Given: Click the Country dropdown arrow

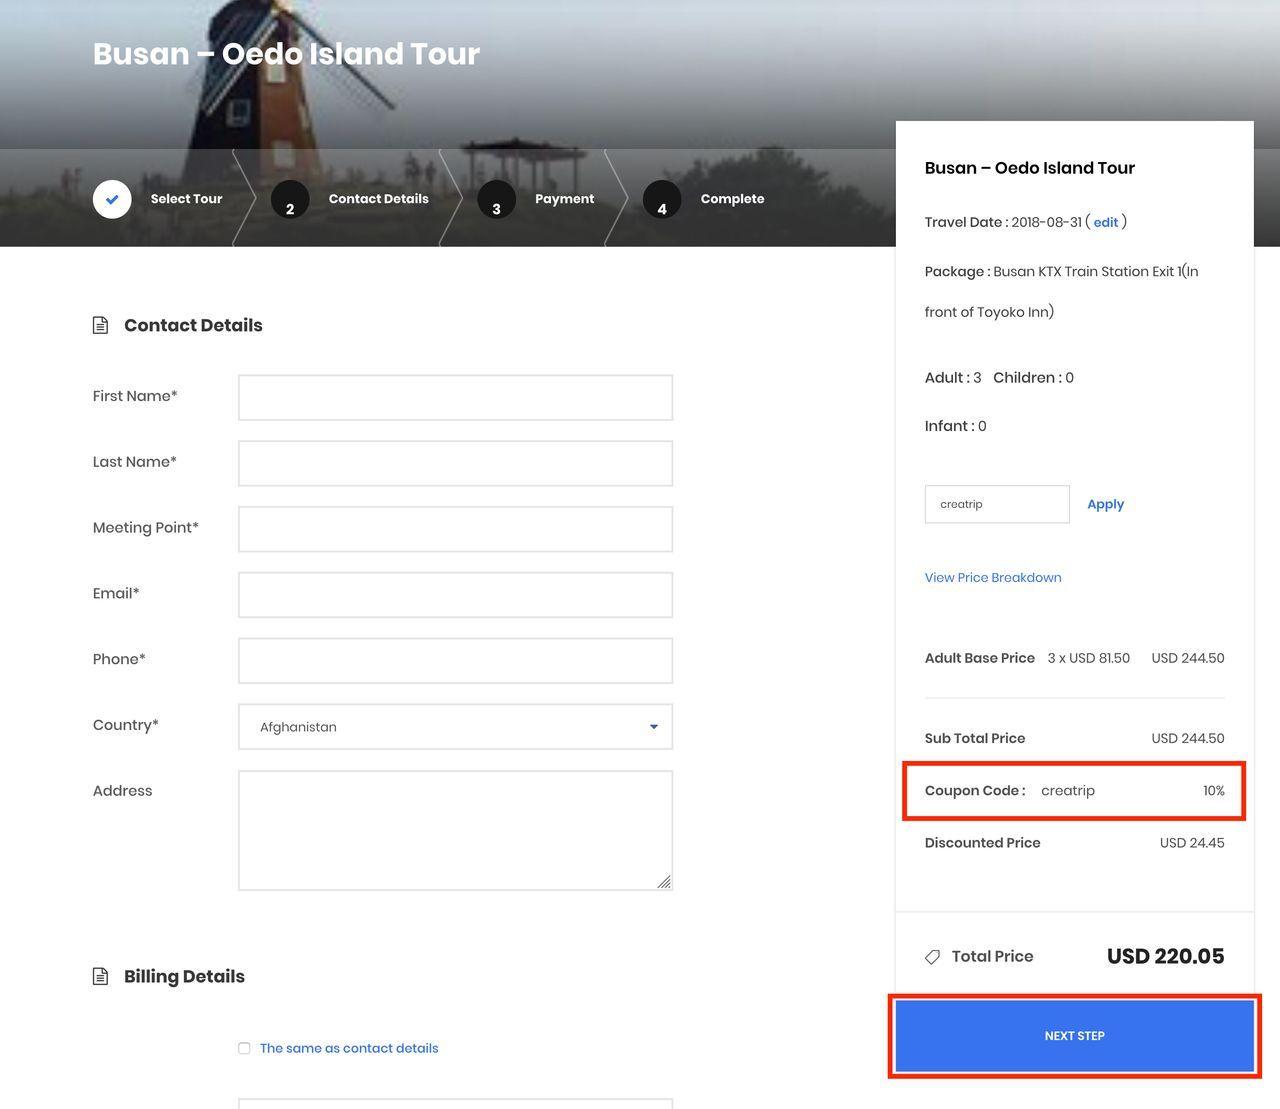Looking at the screenshot, I should (x=654, y=727).
